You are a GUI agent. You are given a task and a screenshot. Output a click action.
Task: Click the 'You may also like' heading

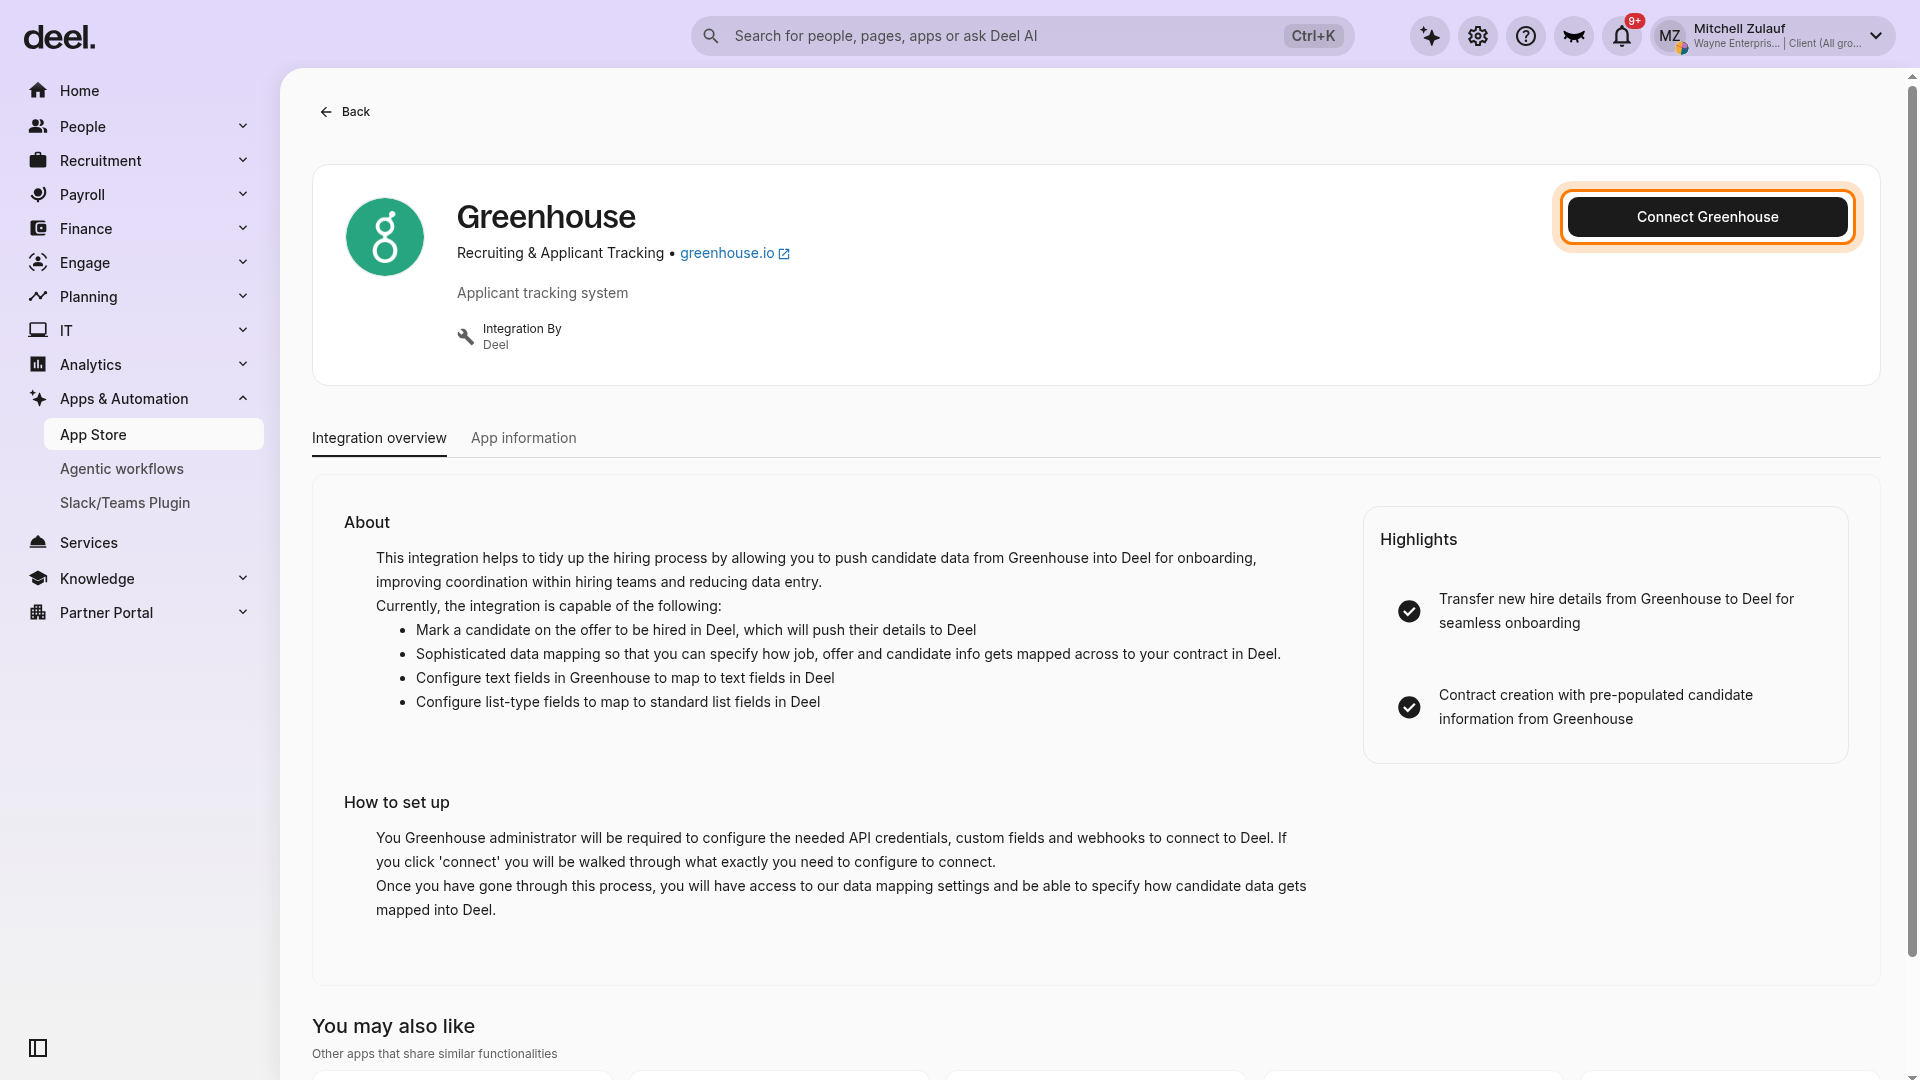[x=393, y=1026]
